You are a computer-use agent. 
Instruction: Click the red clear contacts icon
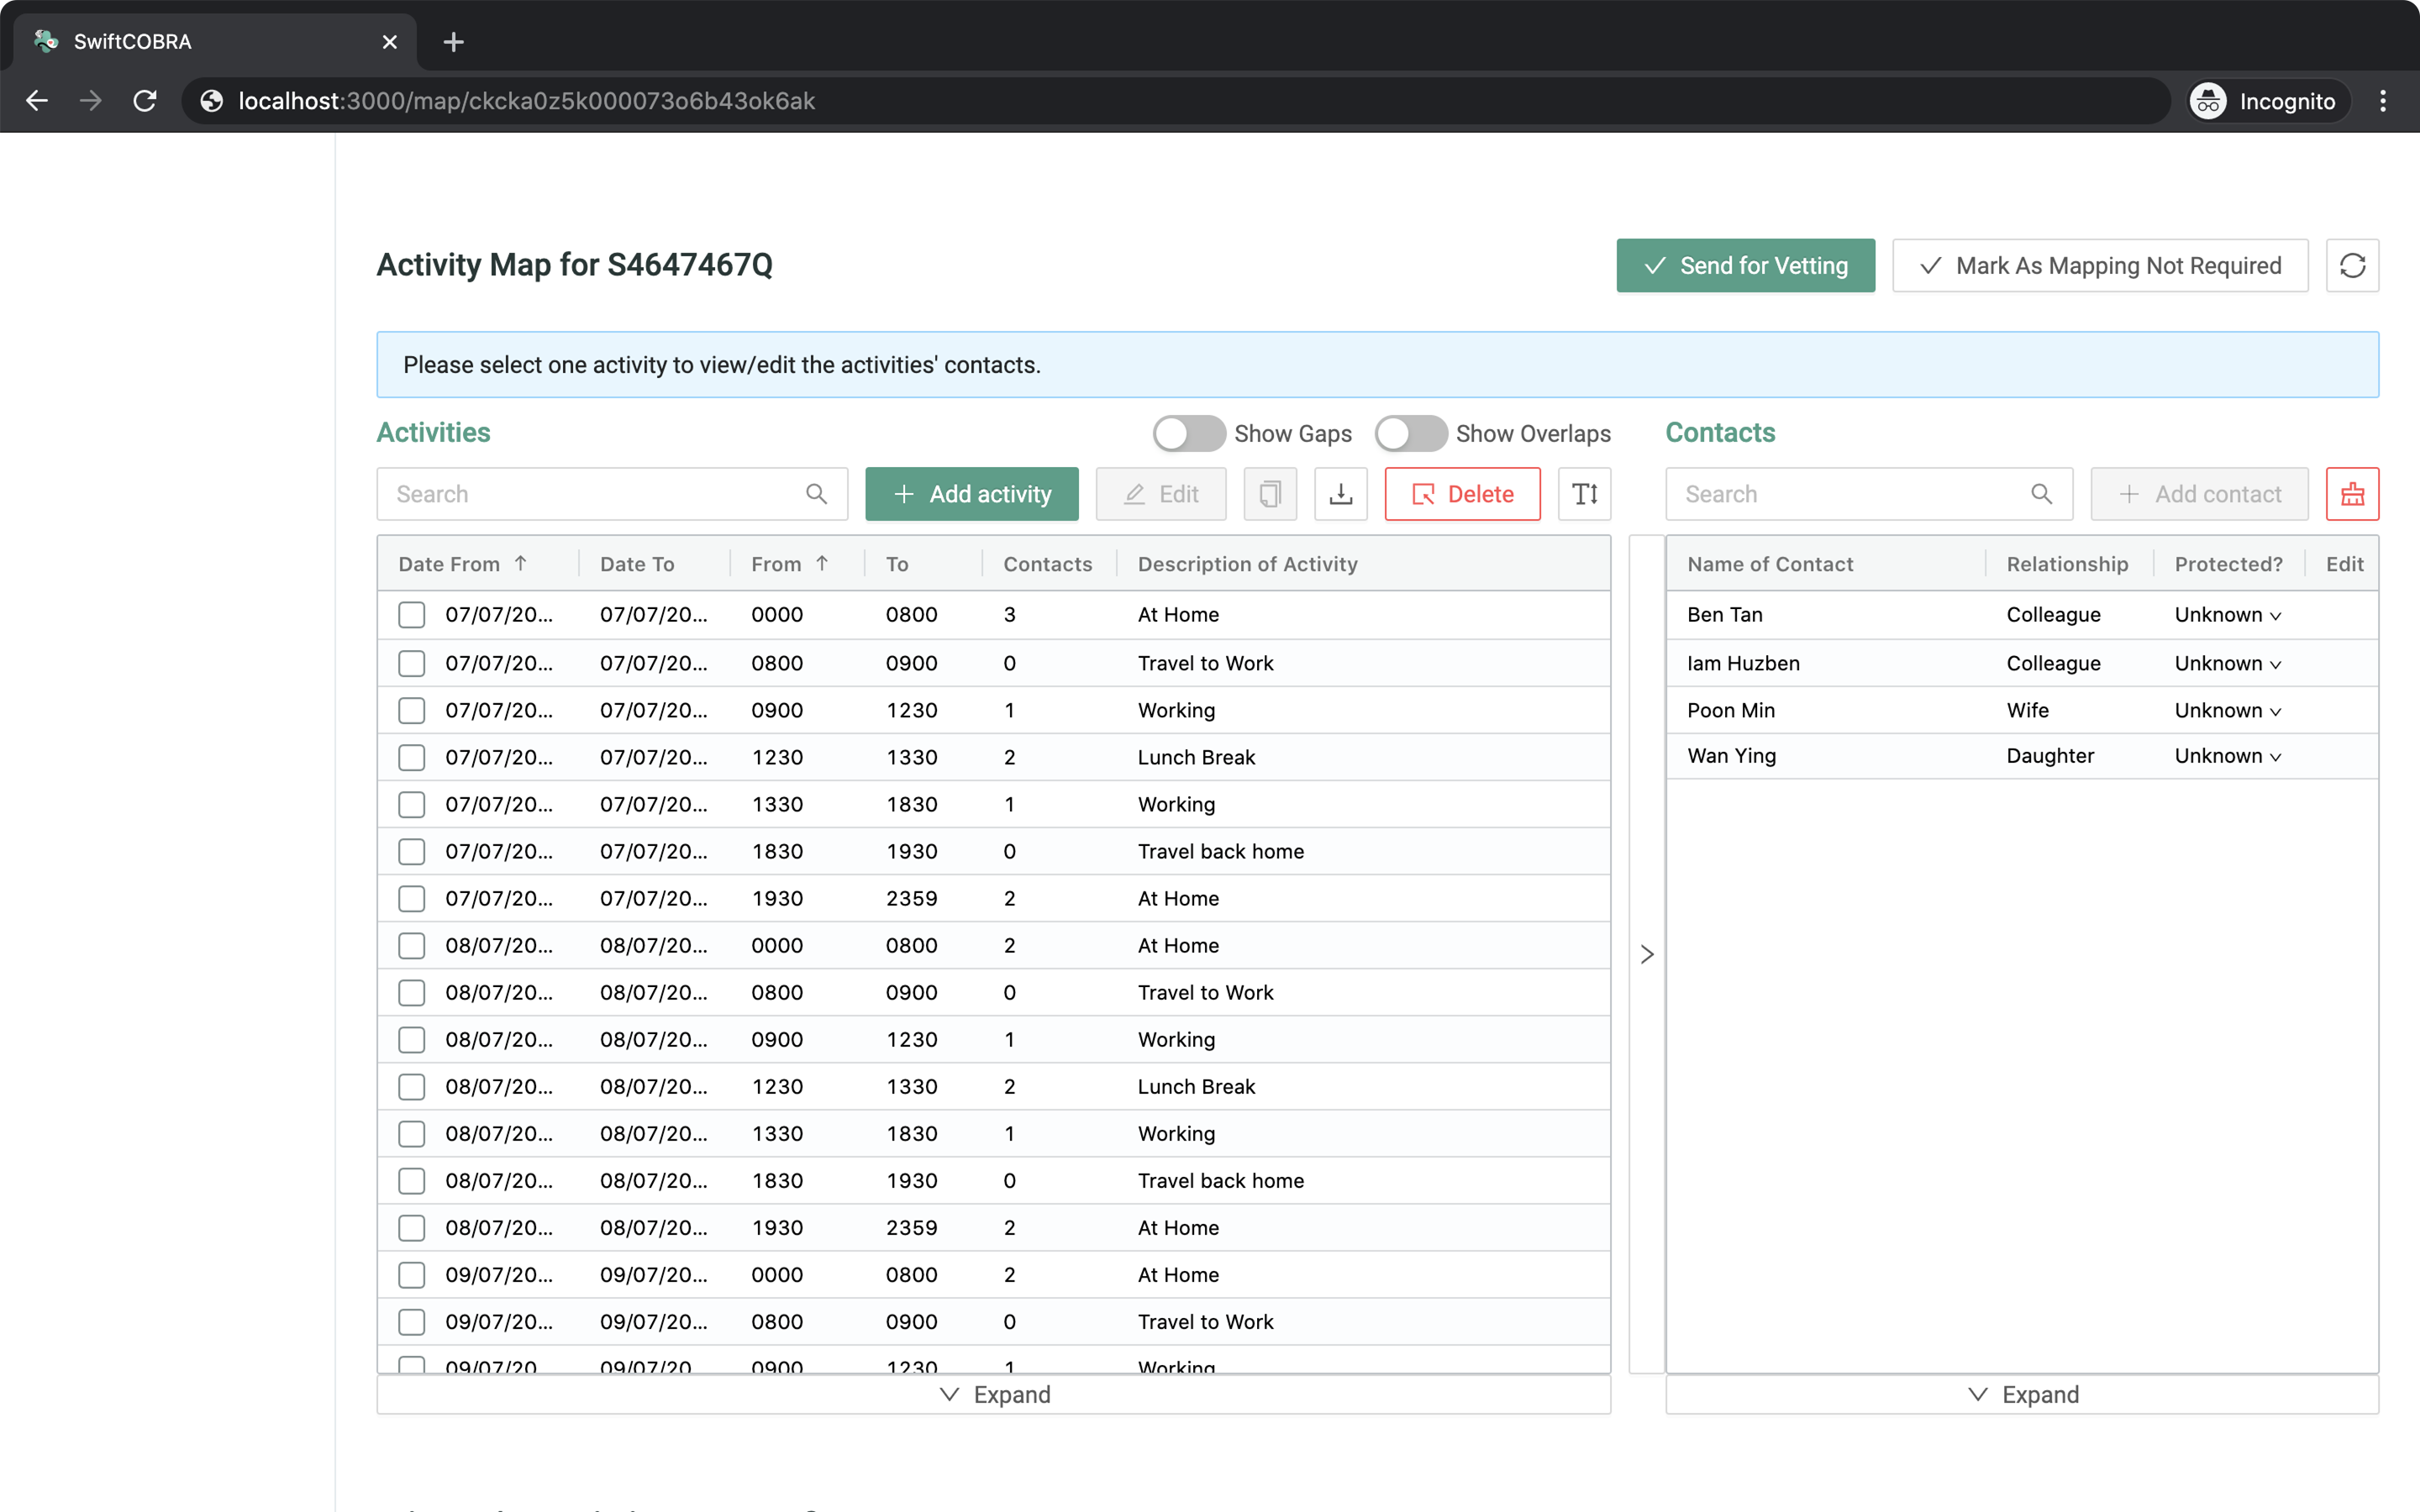pyautogui.click(x=2352, y=494)
